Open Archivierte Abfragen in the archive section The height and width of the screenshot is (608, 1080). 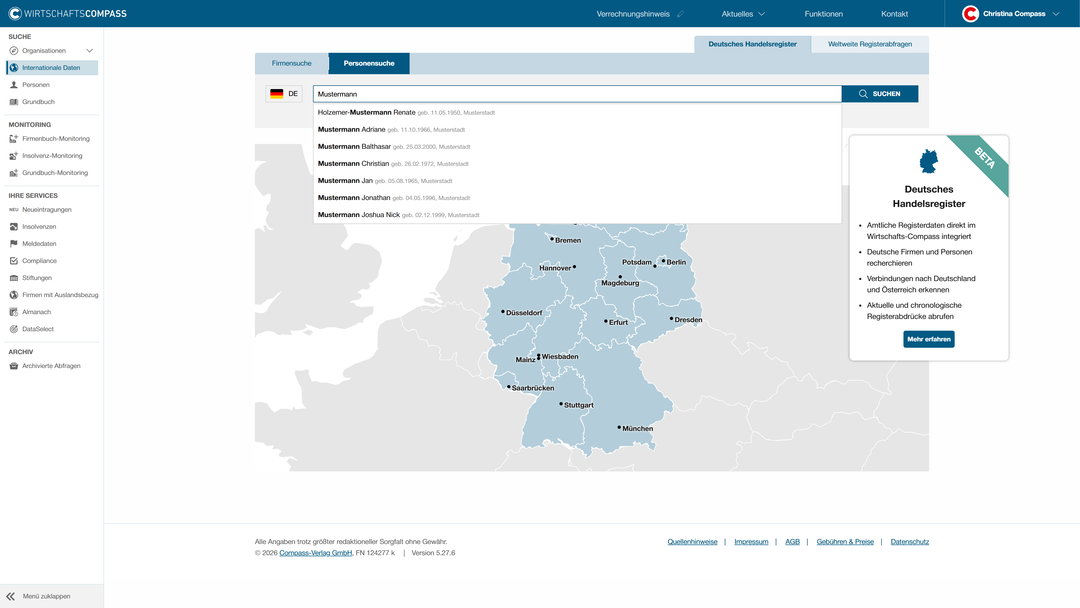[x=52, y=366]
